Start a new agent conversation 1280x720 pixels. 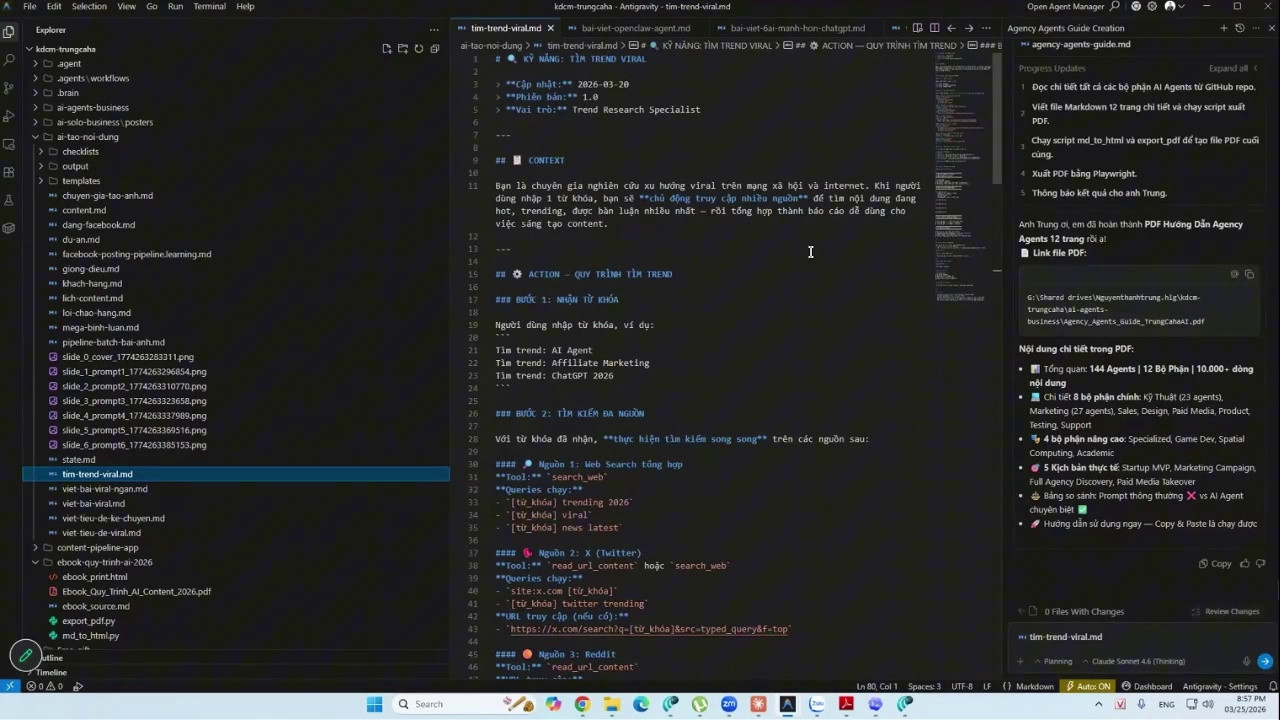(1223, 28)
